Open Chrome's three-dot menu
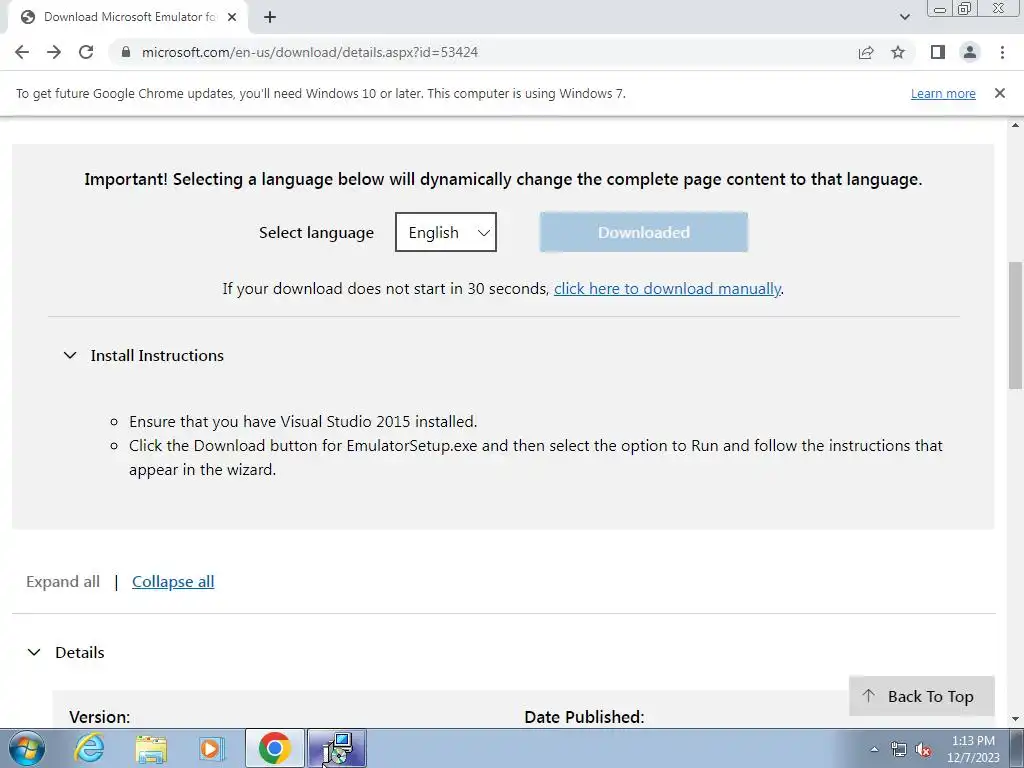This screenshot has height=768, width=1024. tap(1002, 52)
